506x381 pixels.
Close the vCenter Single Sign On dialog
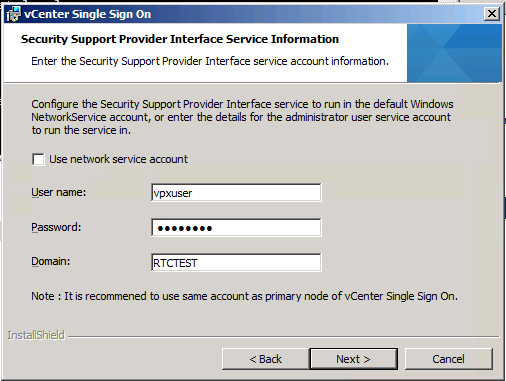(x=492, y=14)
